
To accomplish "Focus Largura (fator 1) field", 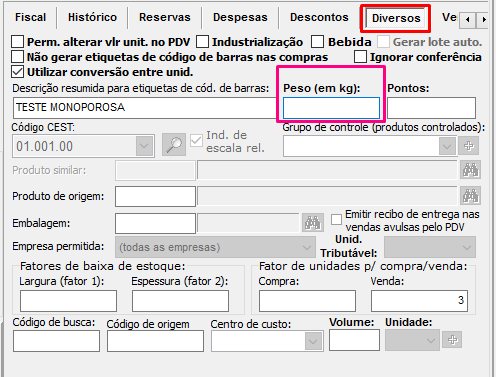I will coord(68,301).
